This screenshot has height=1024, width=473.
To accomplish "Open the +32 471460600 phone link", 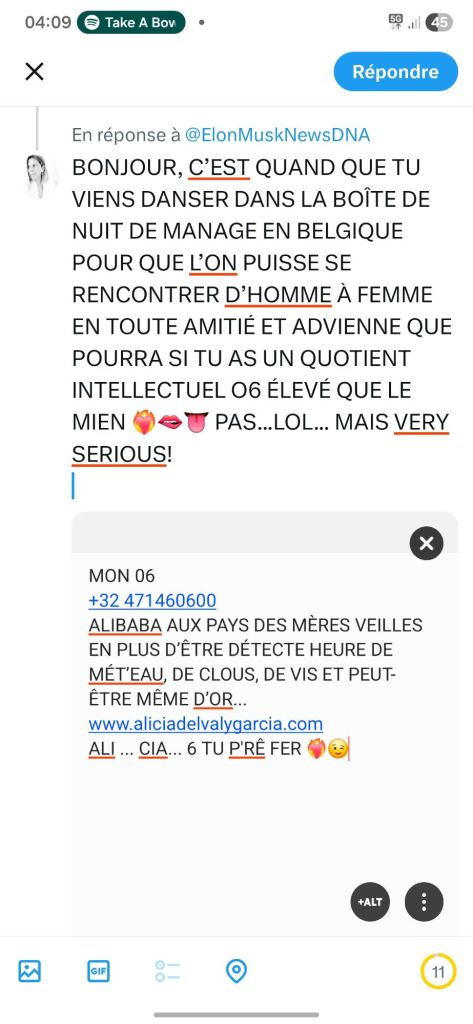I will coord(152,600).
